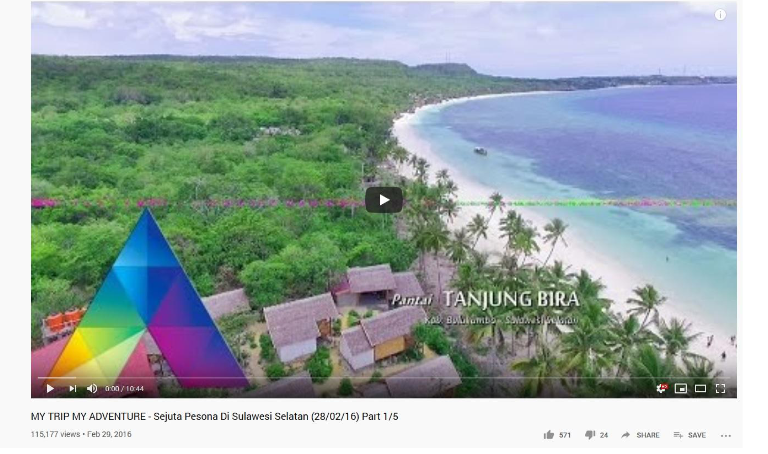The image size is (768, 454).
Task: Click the video progress bar
Action: pyautogui.click(x=384, y=378)
